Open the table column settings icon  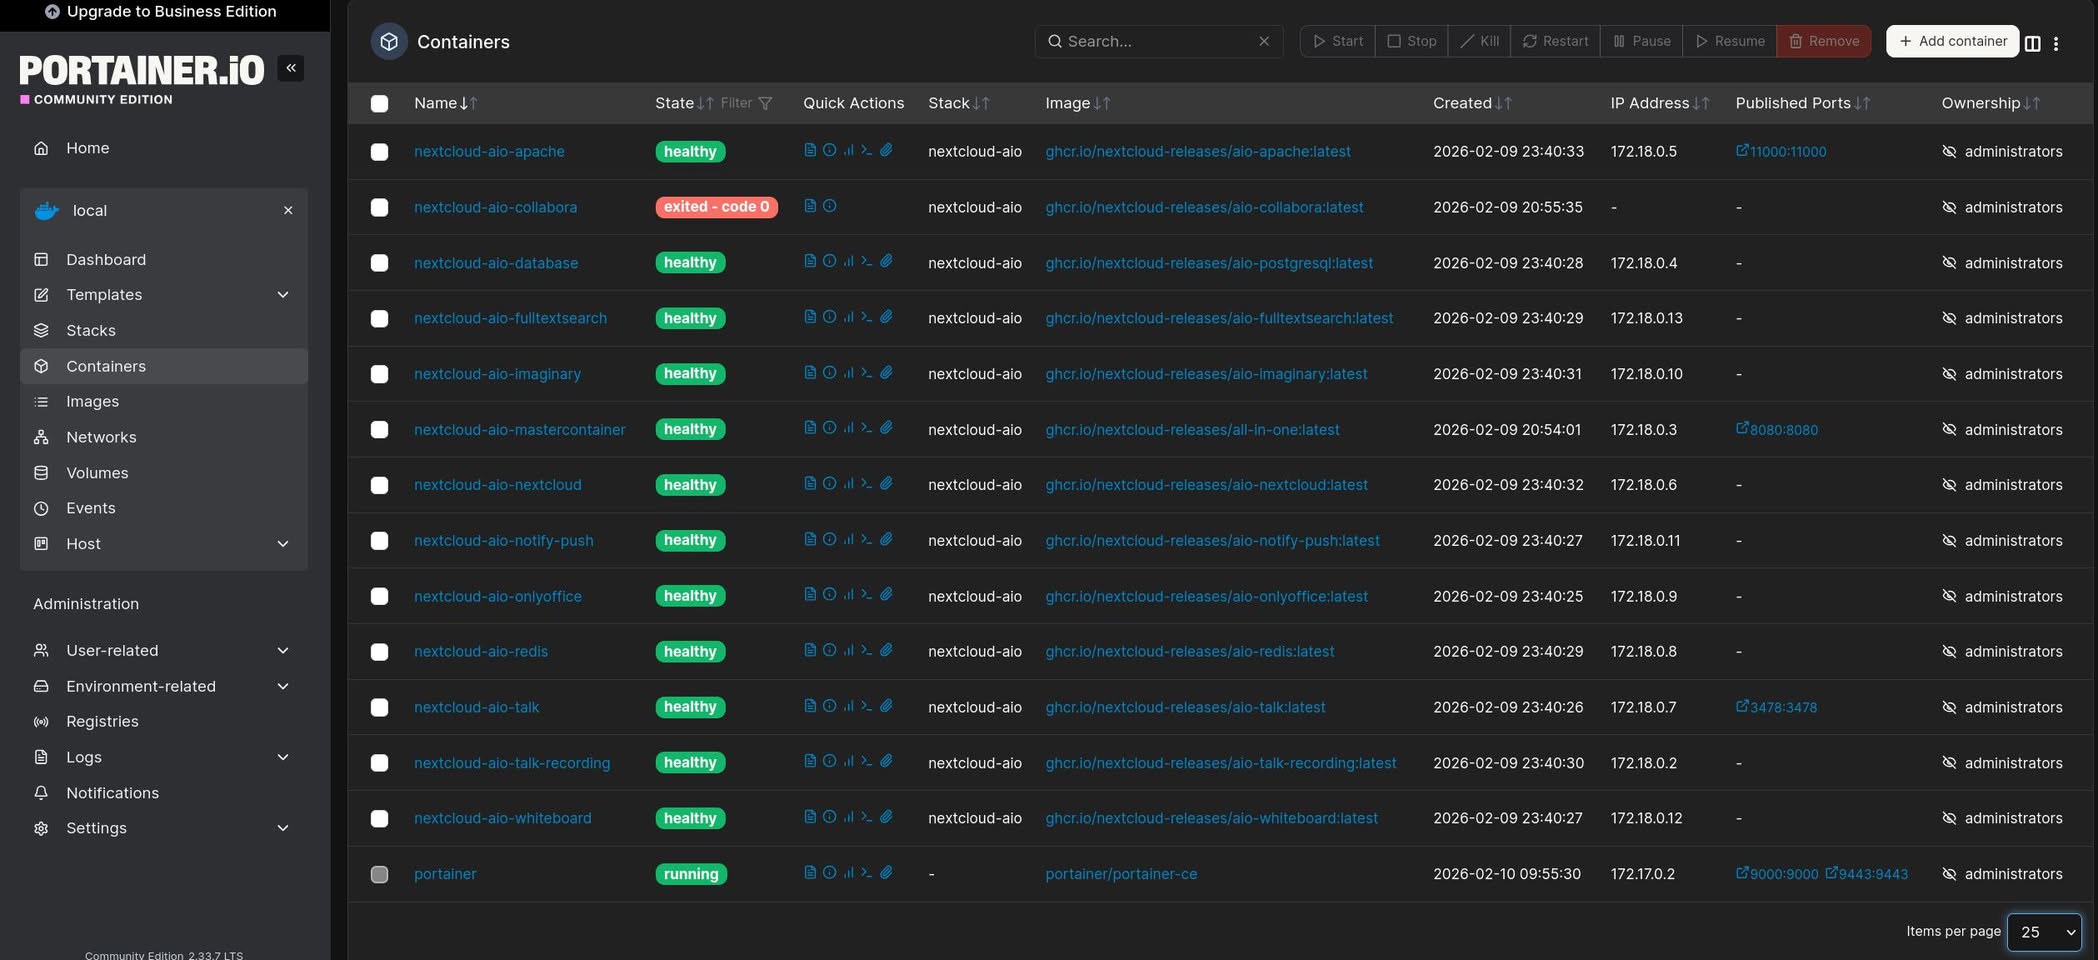(2032, 43)
